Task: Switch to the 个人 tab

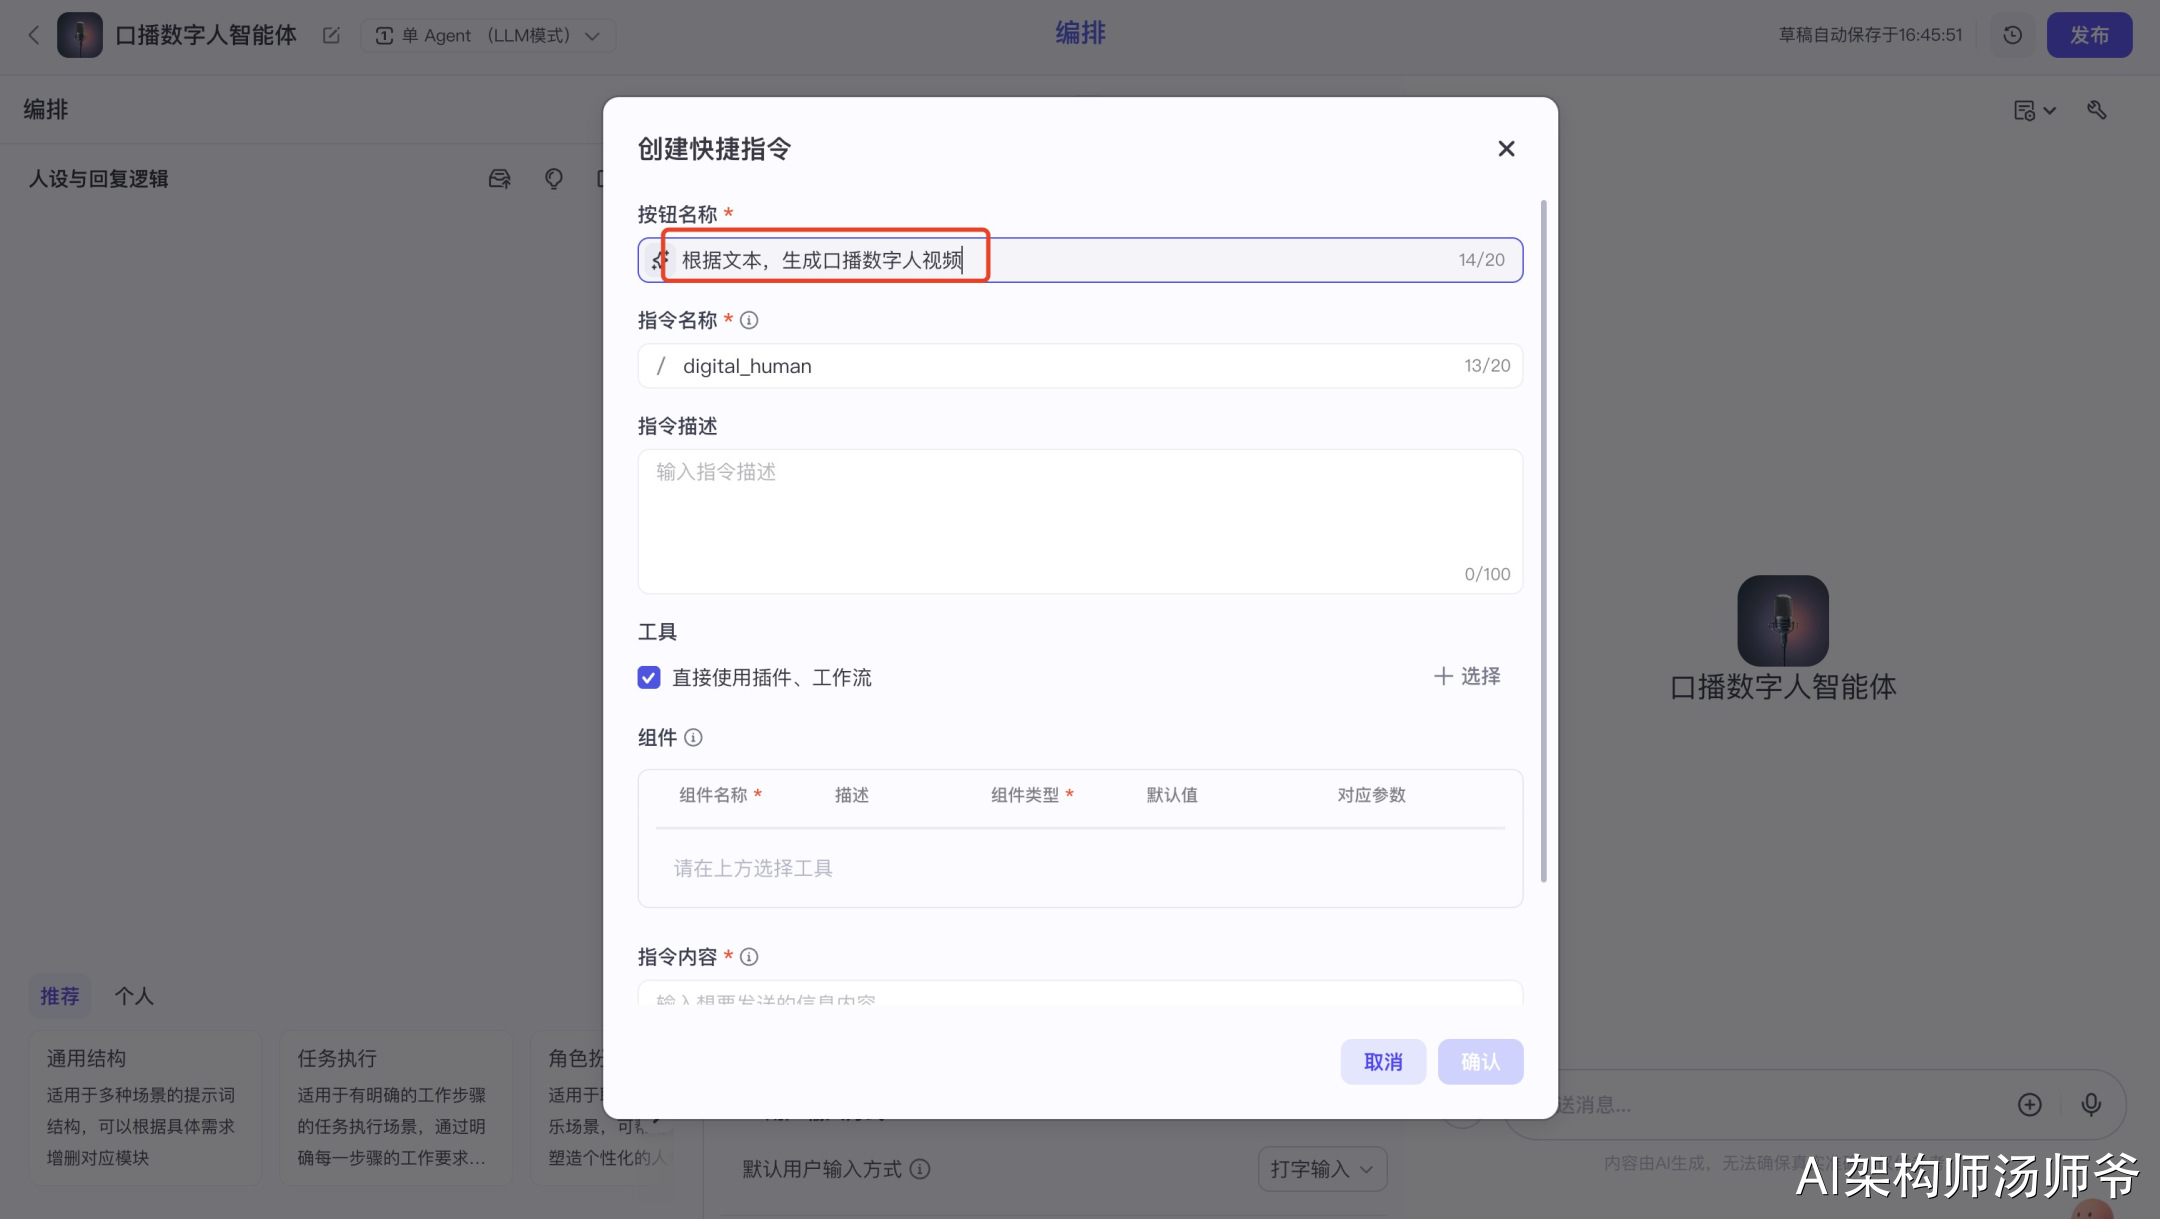Action: click(x=133, y=996)
